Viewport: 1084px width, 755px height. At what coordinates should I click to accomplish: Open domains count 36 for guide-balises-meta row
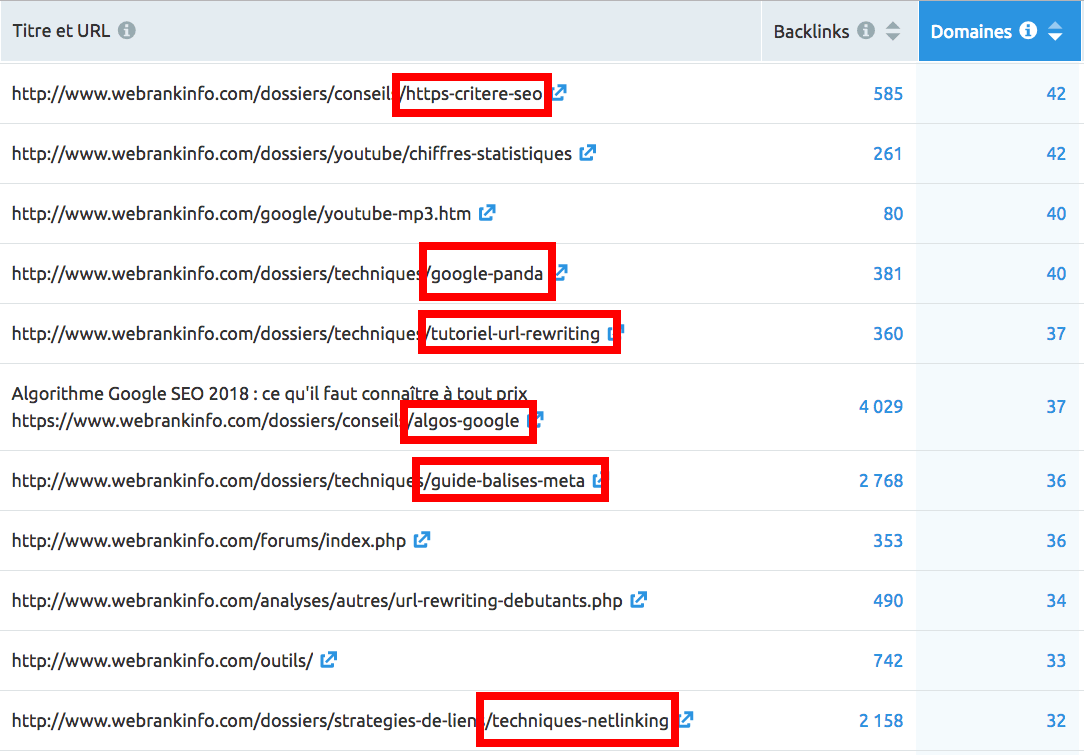coord(1056,481)
